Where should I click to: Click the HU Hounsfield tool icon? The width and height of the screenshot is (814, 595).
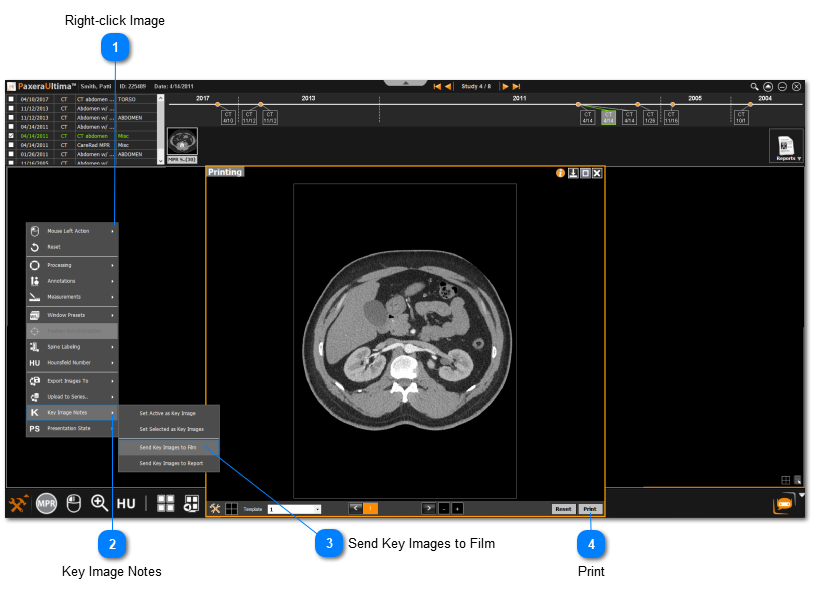(x=126, y=503)
